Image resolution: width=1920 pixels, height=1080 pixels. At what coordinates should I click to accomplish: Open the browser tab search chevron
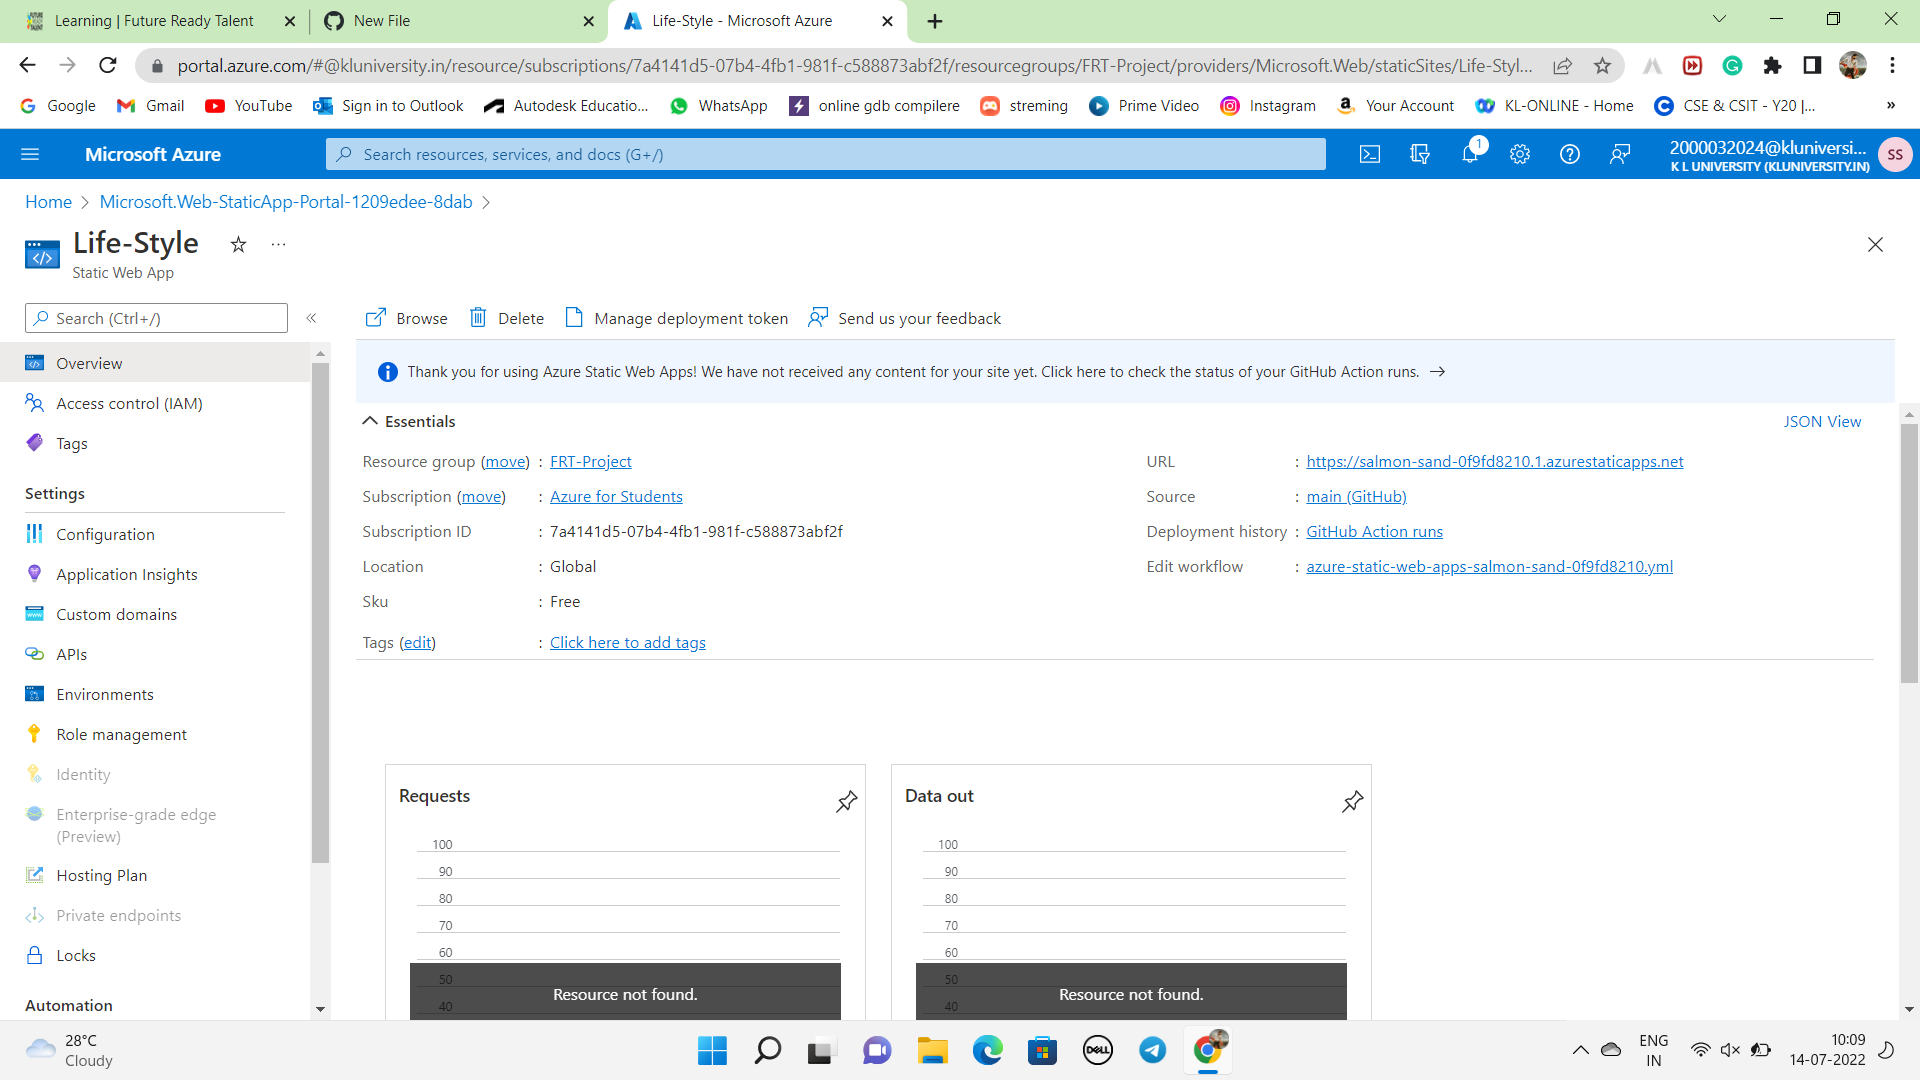tap(1719, 19)
